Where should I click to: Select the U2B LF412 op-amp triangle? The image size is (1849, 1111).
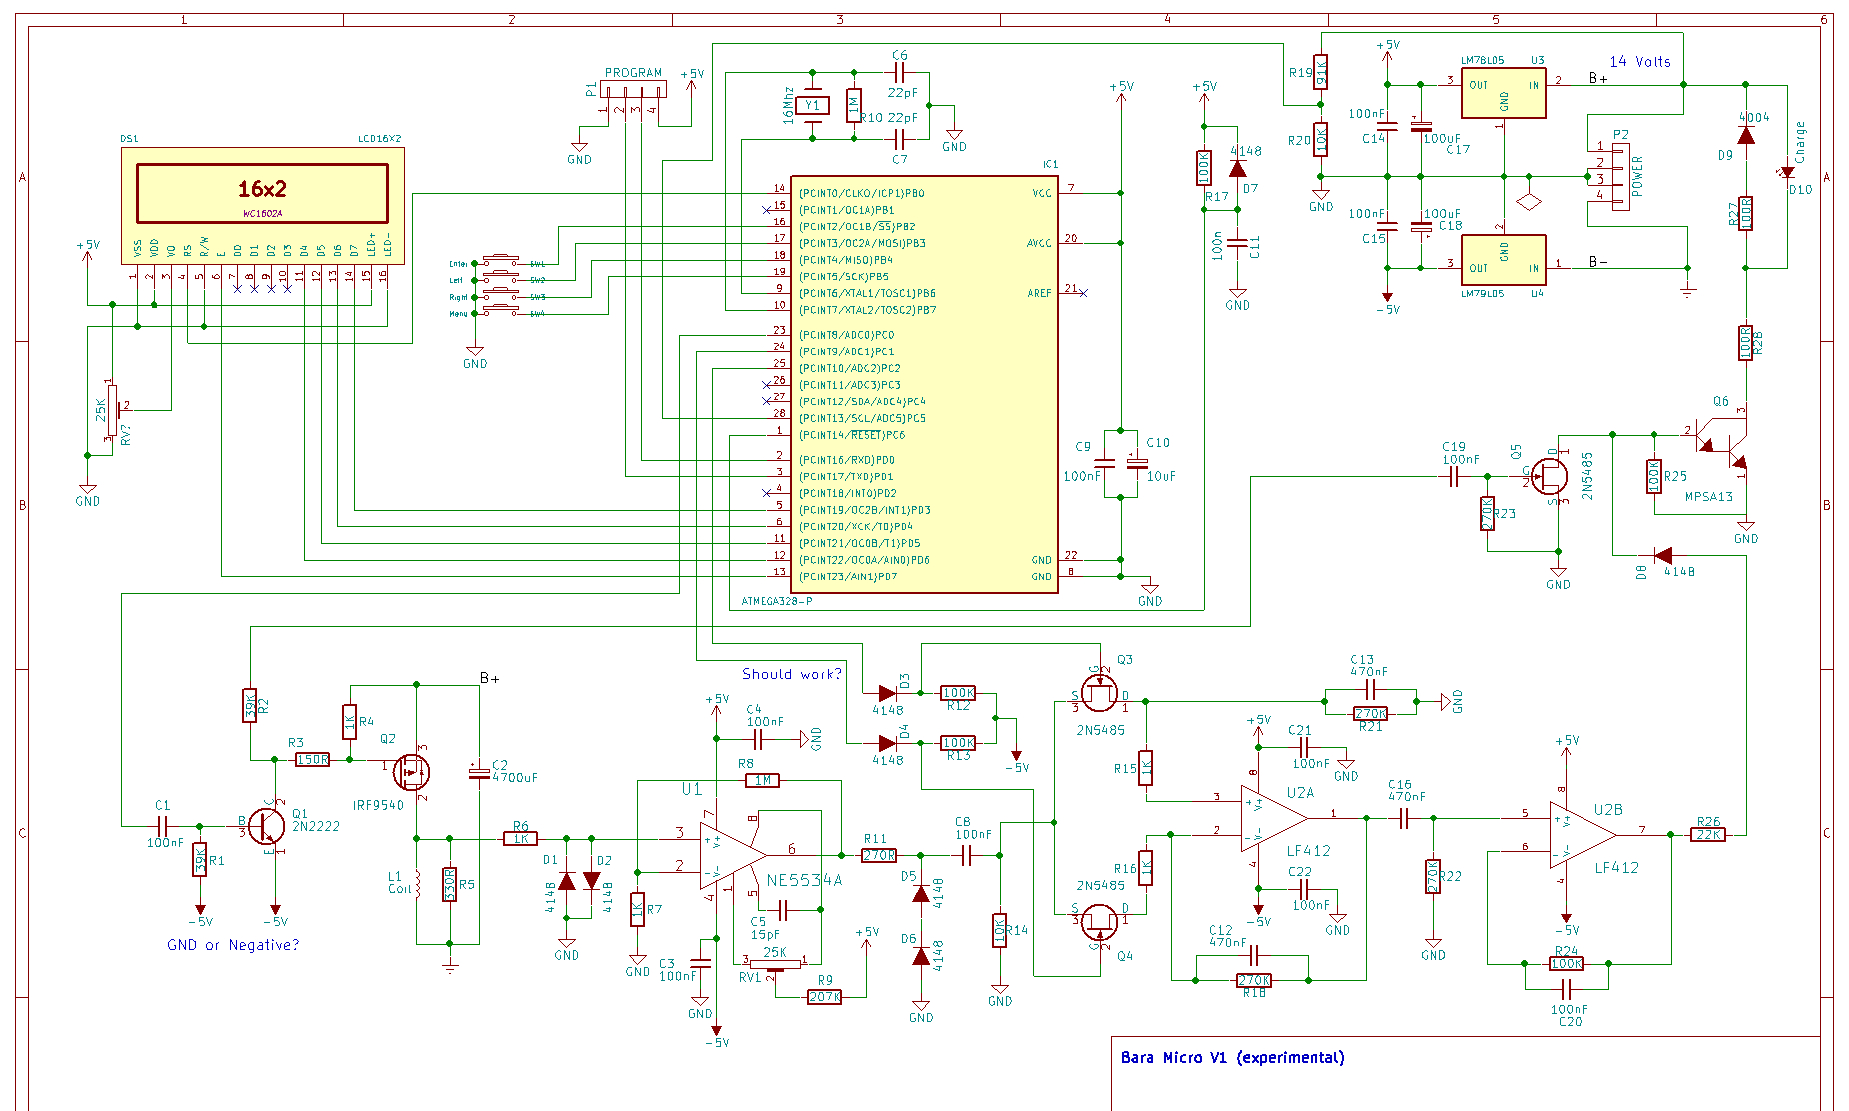pos(1584,834)
